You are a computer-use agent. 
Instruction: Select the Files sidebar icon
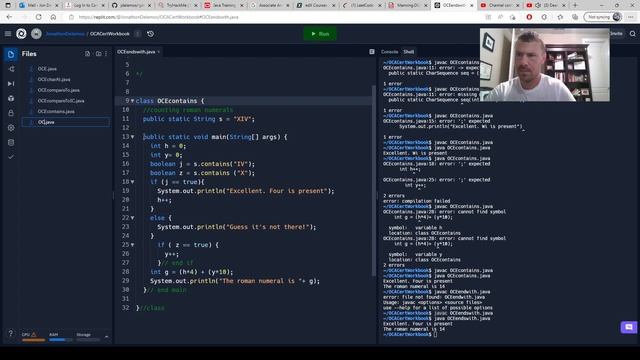tap(11, 54)
